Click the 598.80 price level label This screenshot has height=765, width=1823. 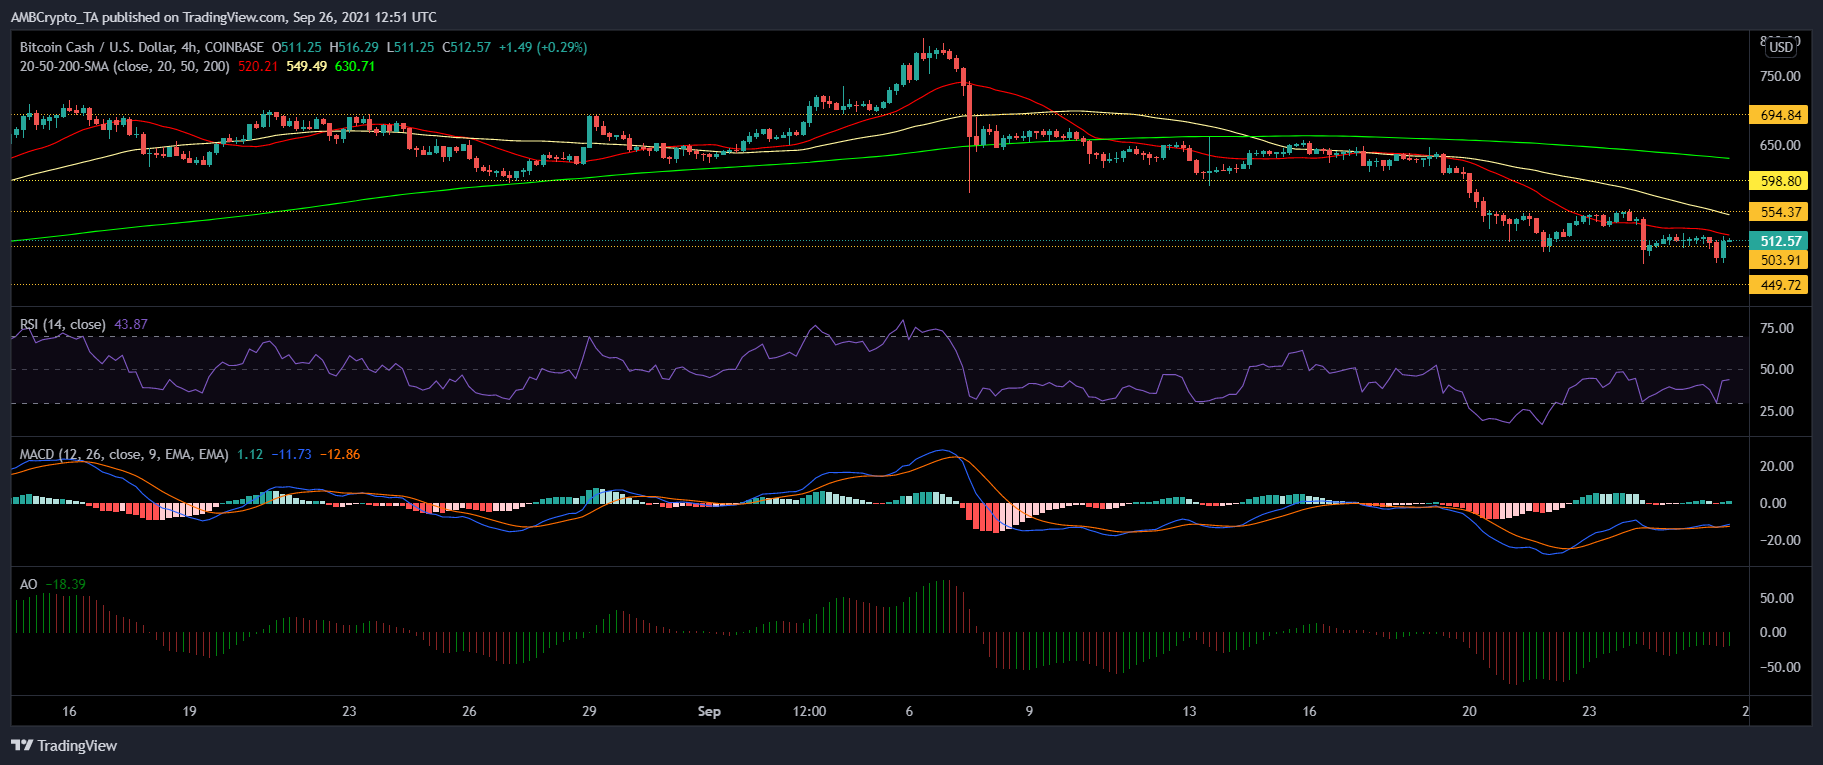click(1780, 181)
